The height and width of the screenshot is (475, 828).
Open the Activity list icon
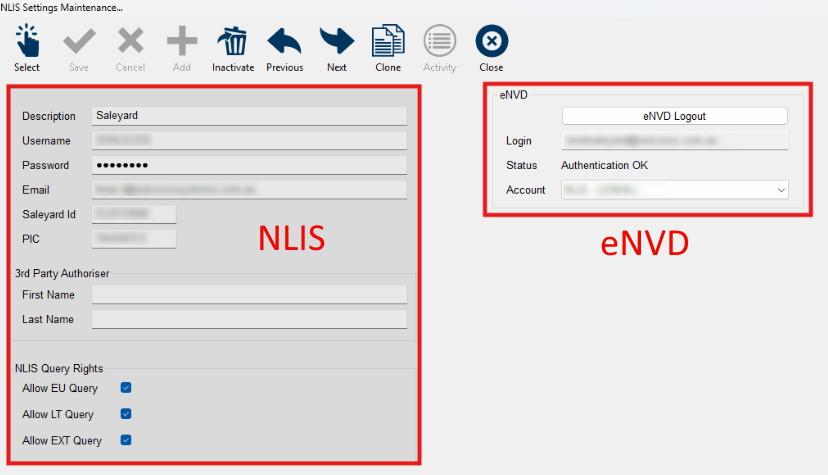pos(440,42)
